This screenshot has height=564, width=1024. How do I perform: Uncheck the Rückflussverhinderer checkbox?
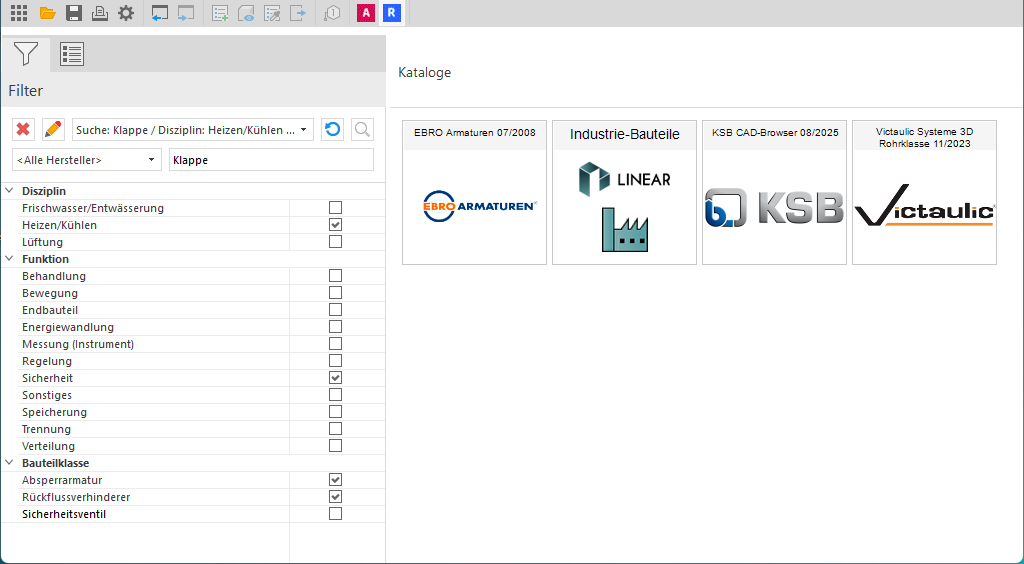coord(336,497)
